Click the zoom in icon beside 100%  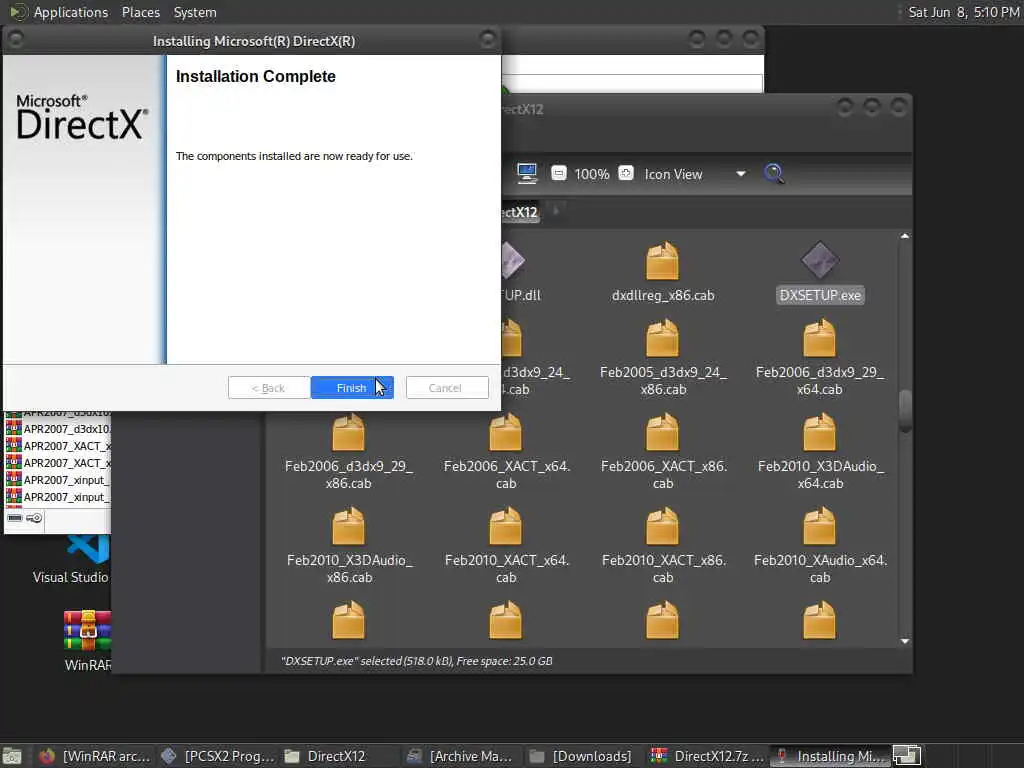pos(626,173)
